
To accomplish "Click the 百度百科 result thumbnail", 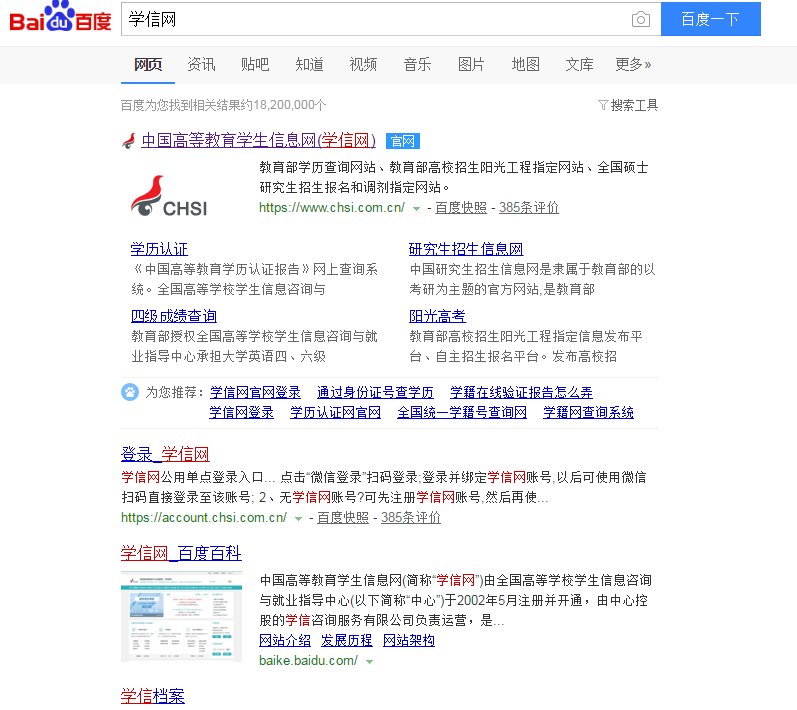I will pyautogui.click(x=181, y=616).
